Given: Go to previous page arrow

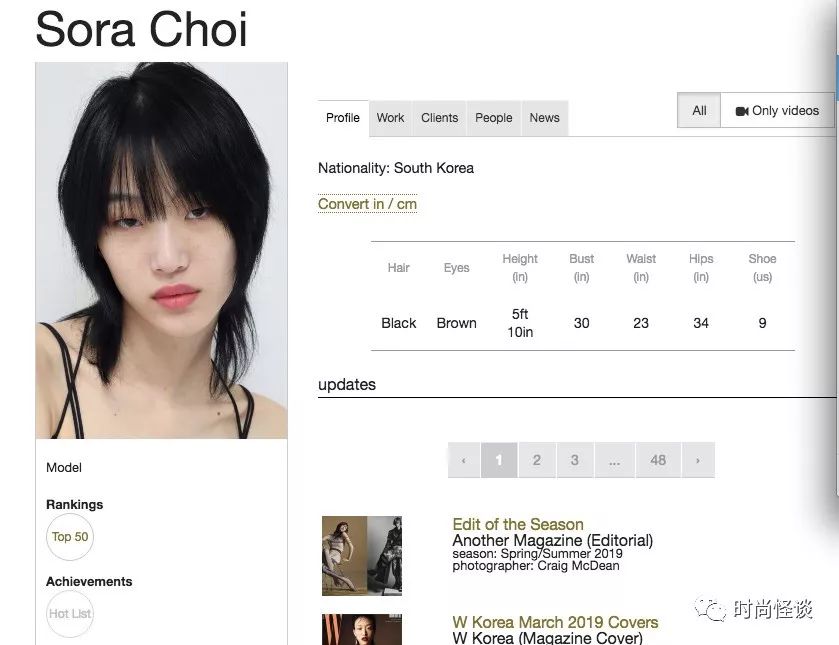Looking at the screenshot, I should (464, 460).
